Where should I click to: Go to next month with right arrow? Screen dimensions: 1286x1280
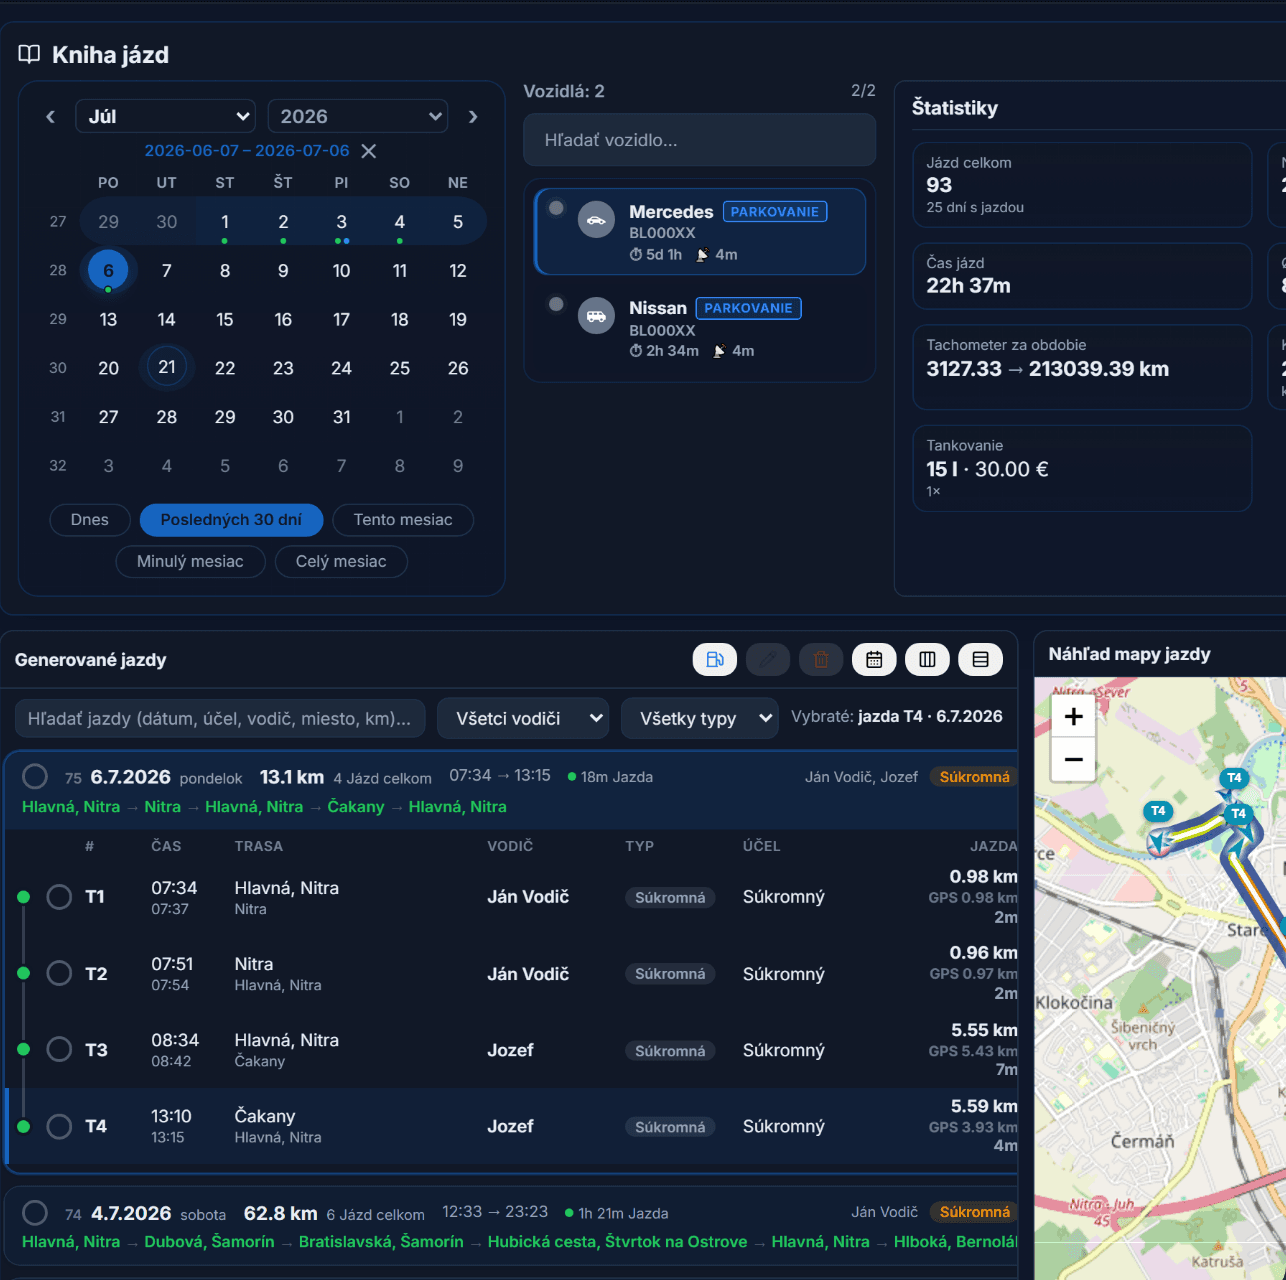[x=473, y=117]
